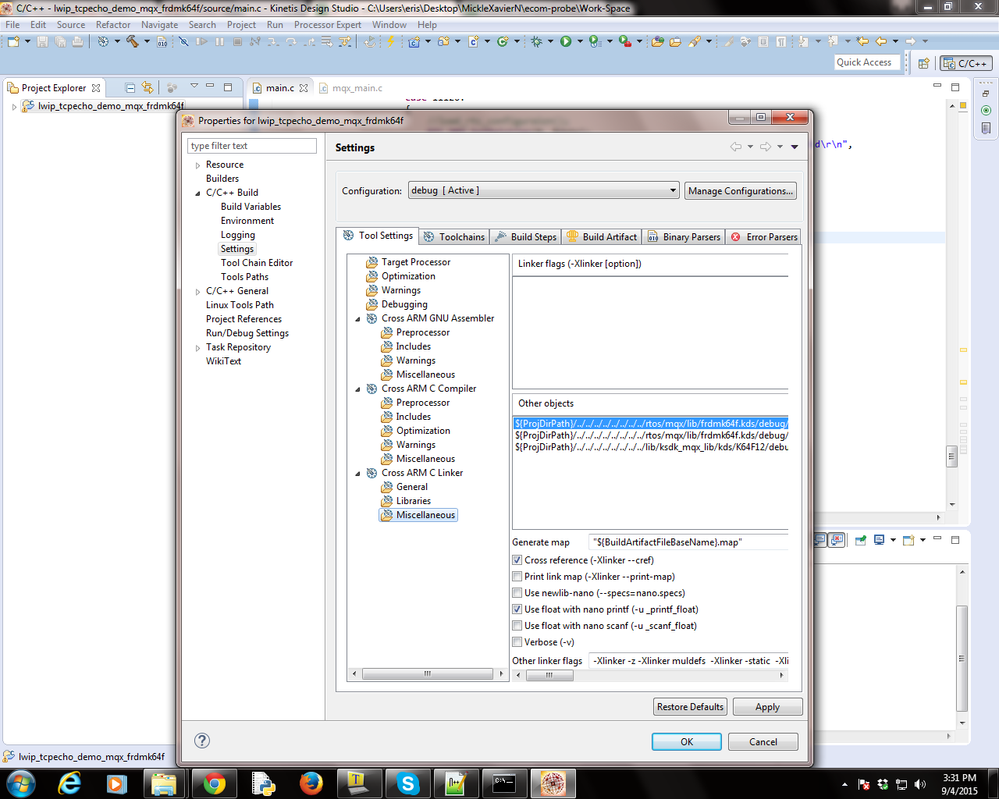Expand the Resource tree node
This screenshot has height=799, width=999.
(198, 165)
